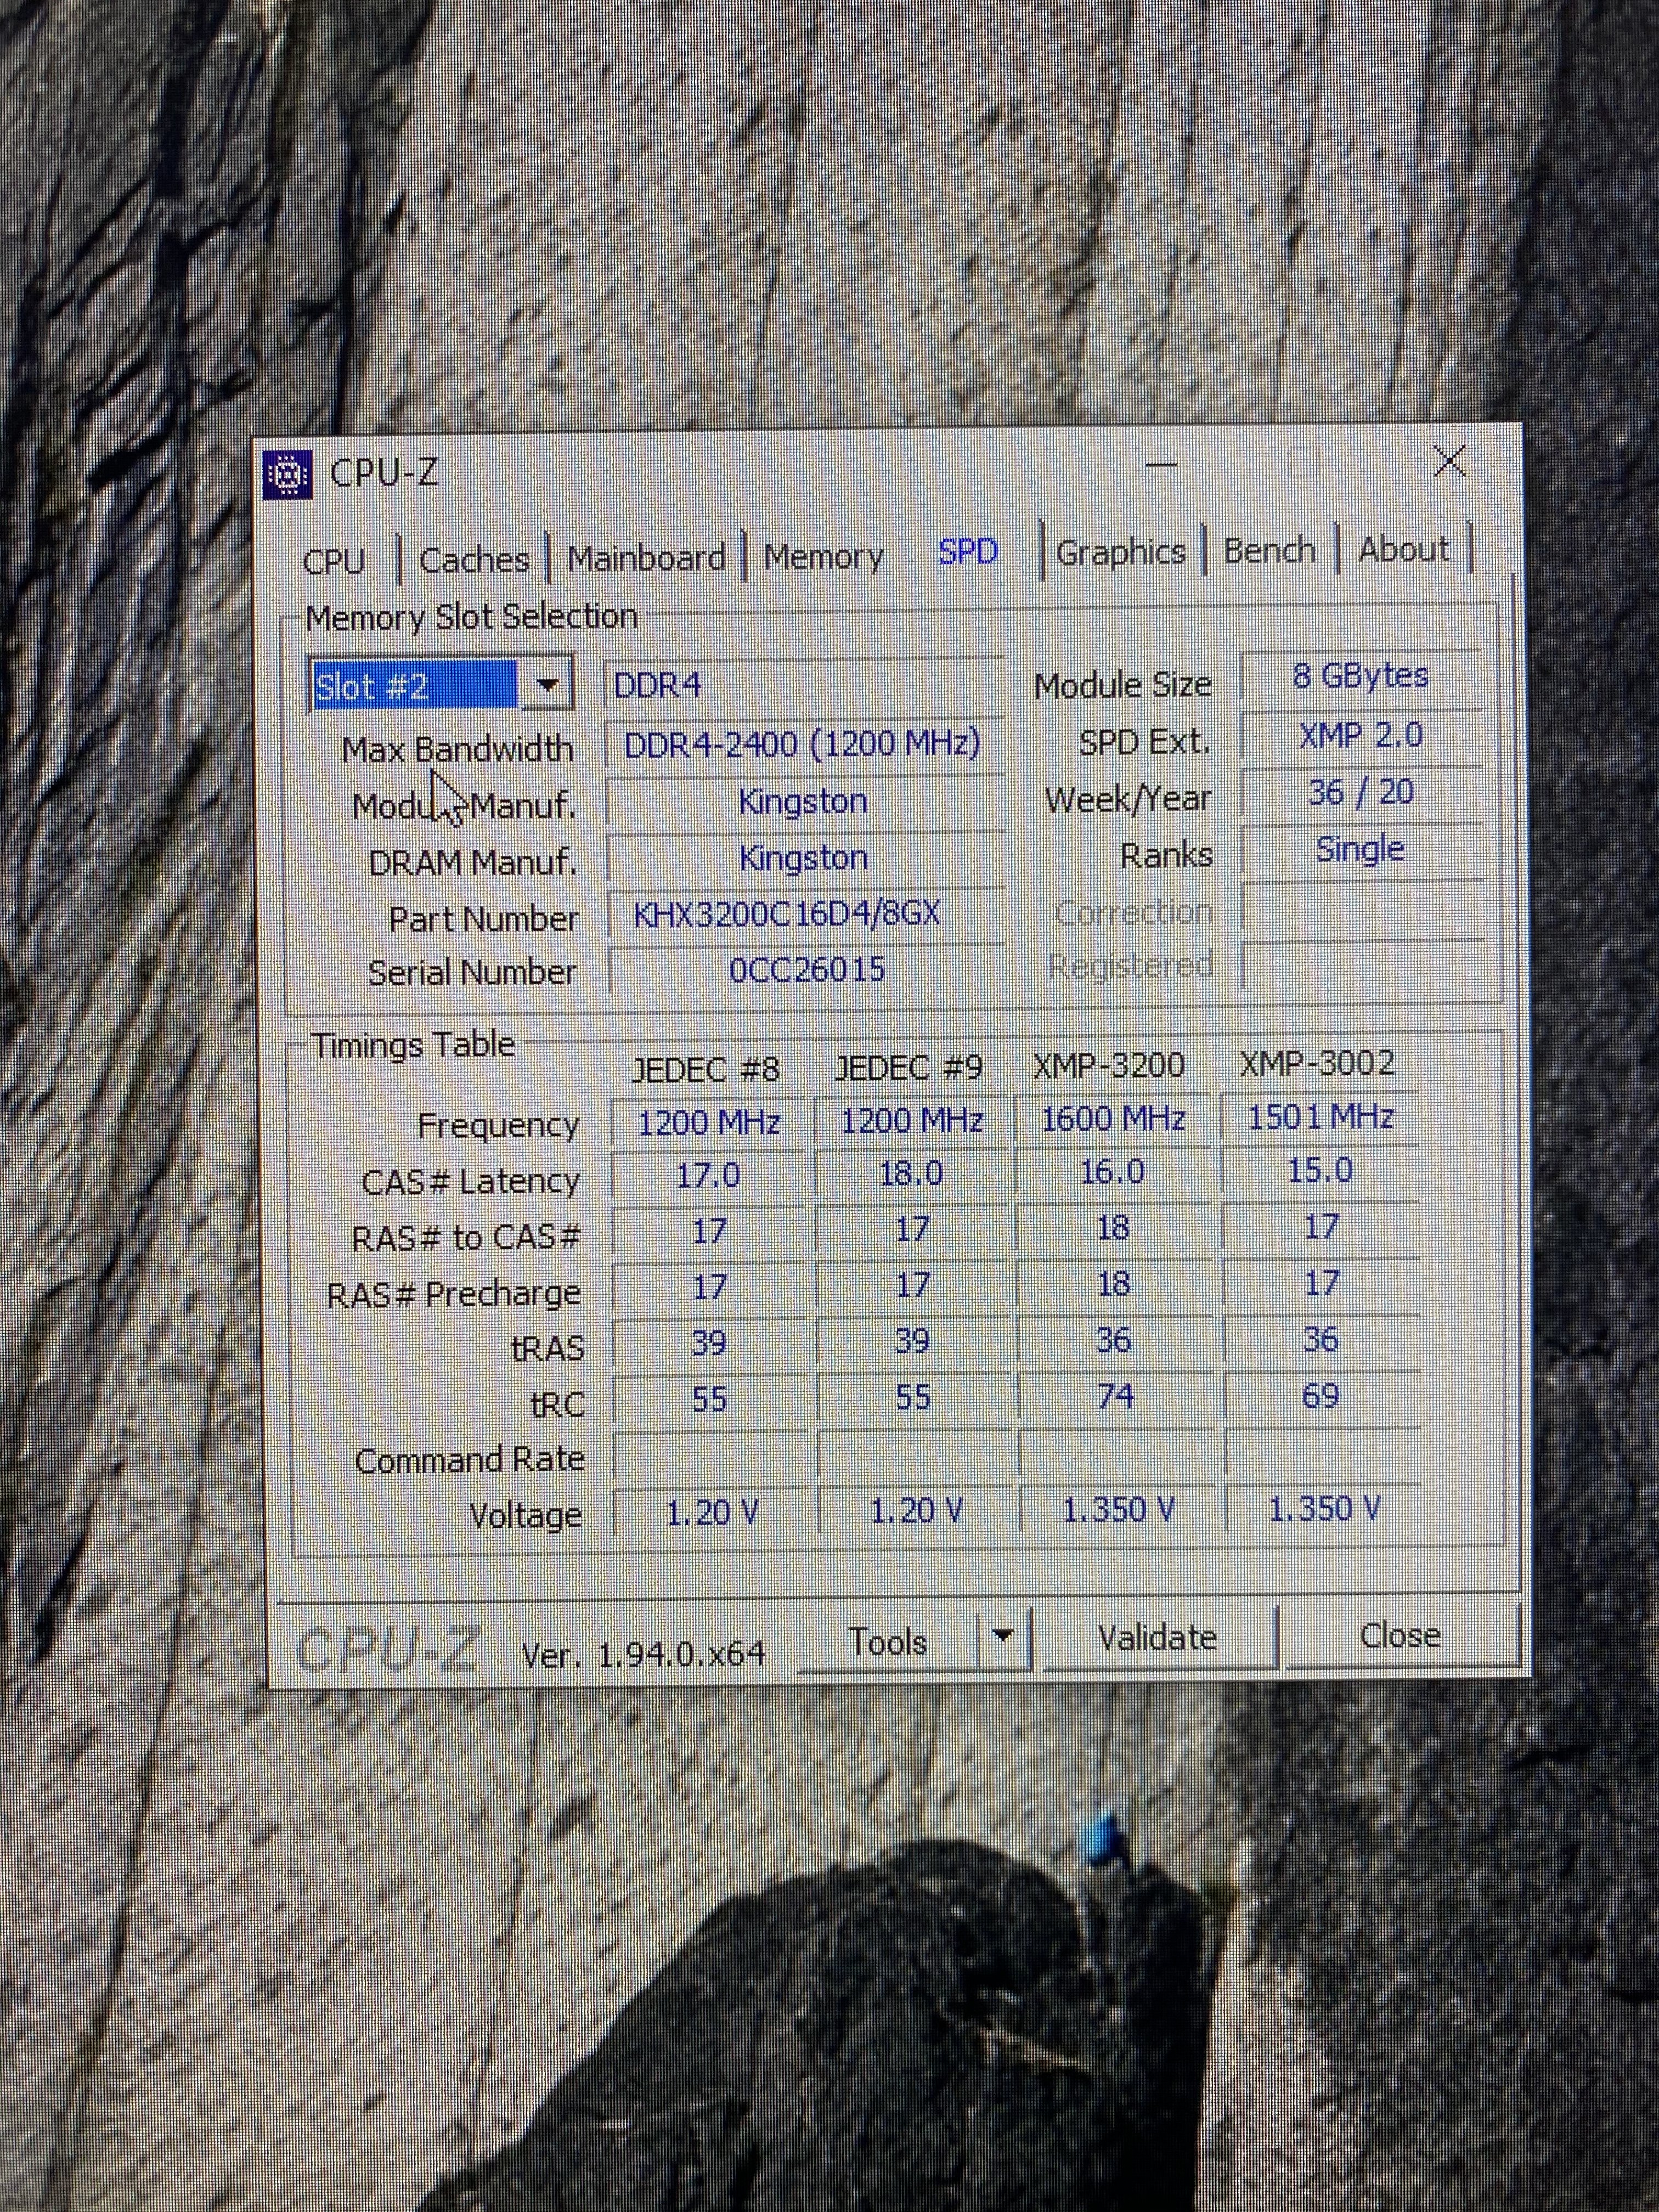This screenshot has height=2212, width=1659.
Task: Switch to the Memory tab
Action: click(823, 556)
